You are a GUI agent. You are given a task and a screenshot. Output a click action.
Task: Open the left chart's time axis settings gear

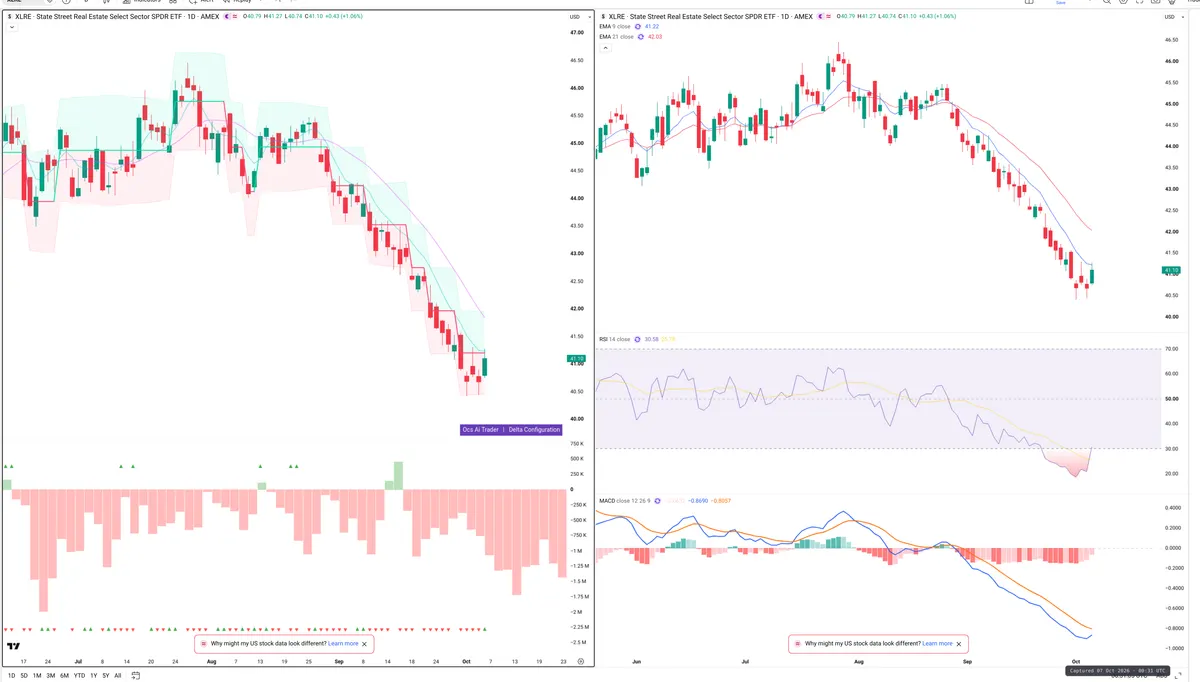[581, 662]
